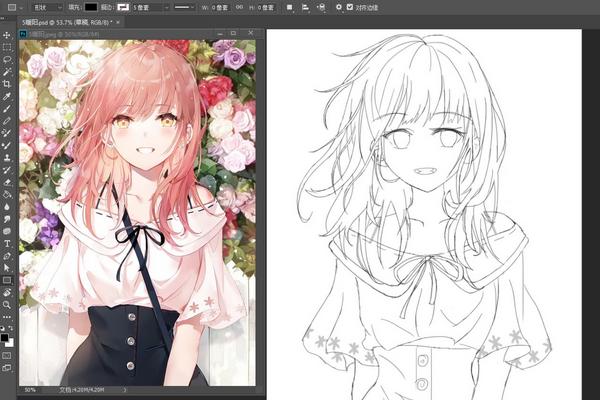
Task: Close the 5暖阳.psd document tab
Action: pos(118,23)
